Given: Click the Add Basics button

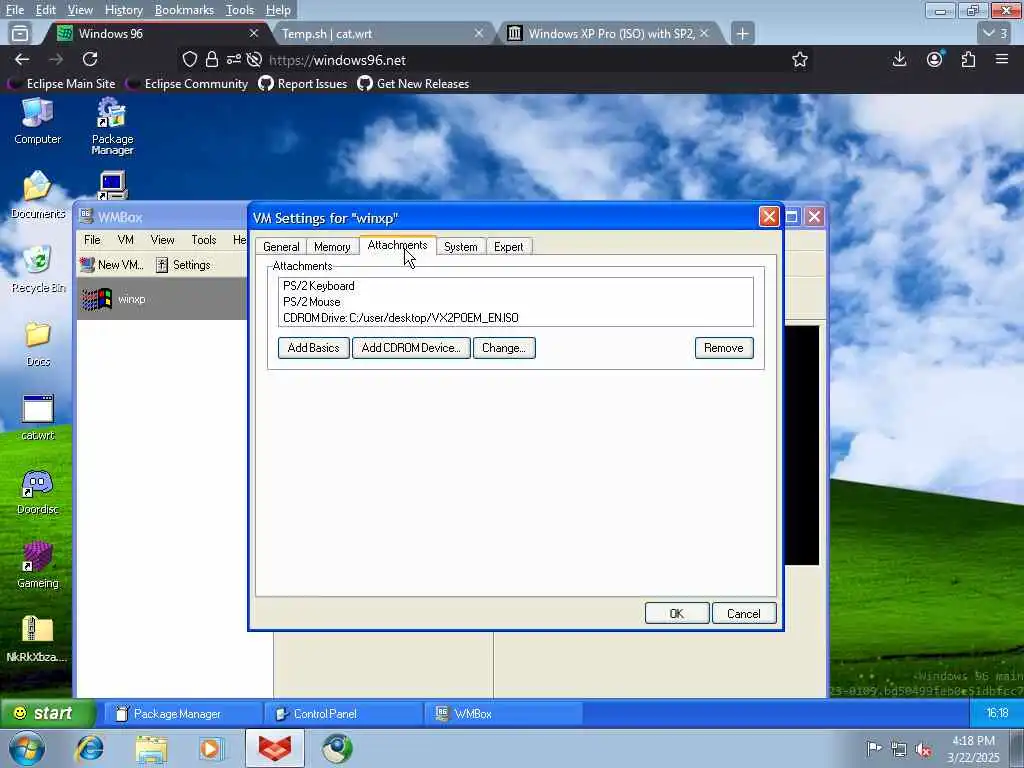Looking at the screenshot, I should click(x=313, y=348).
